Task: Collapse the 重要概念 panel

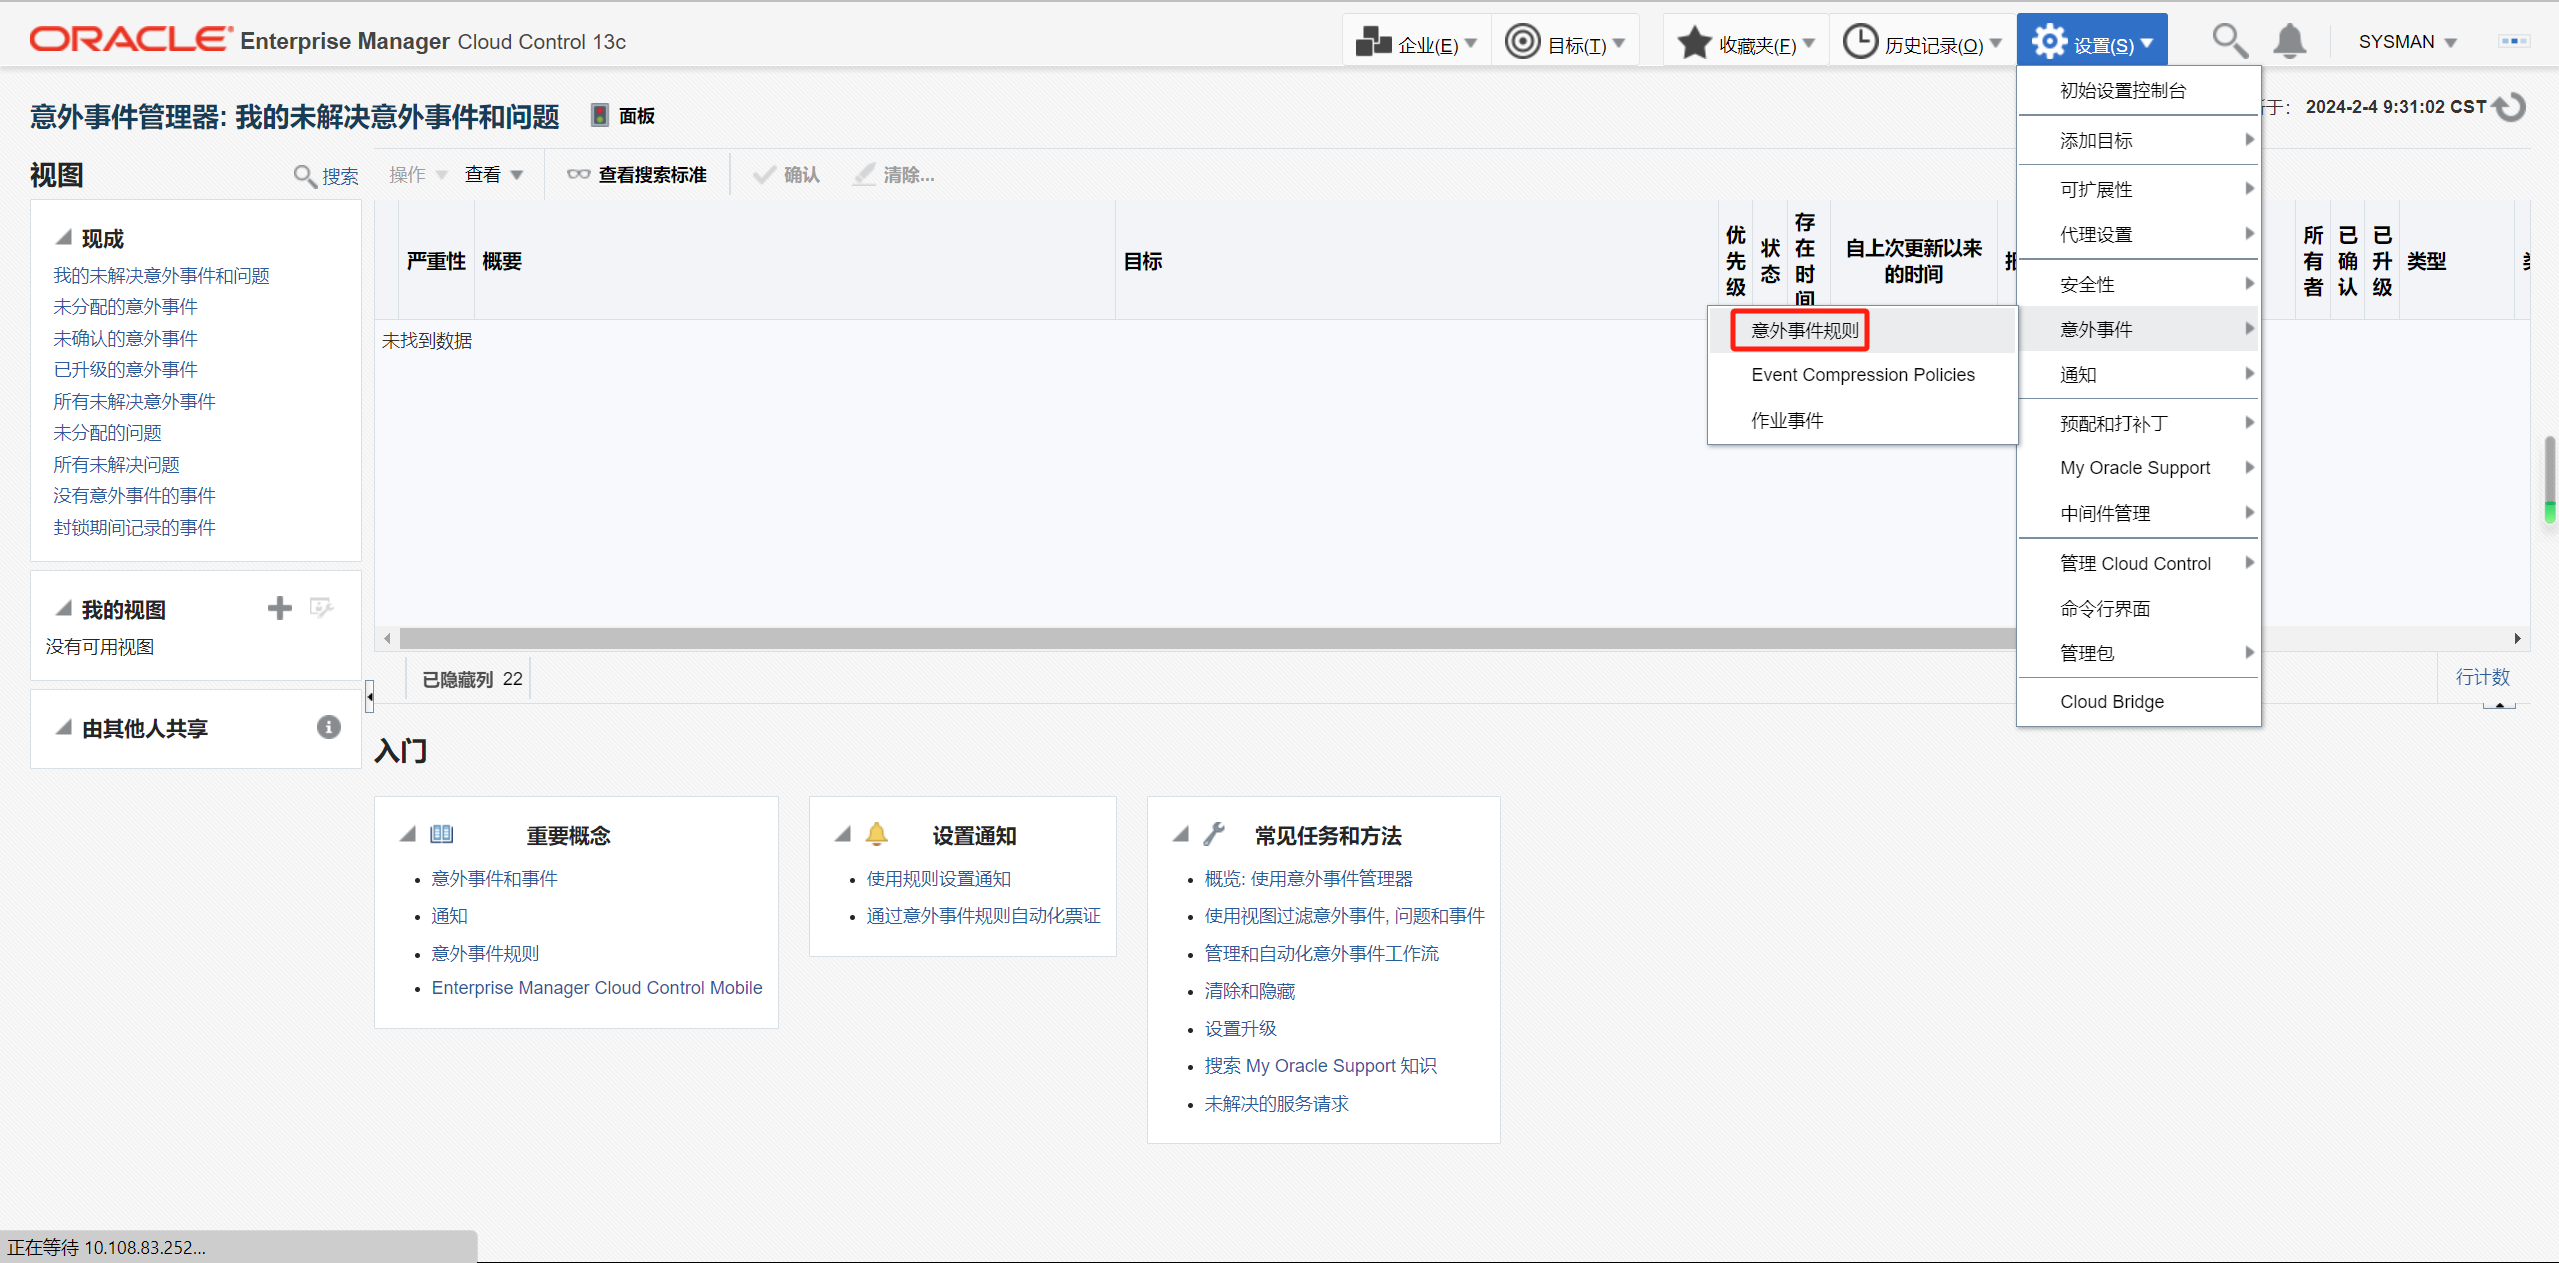Action: pyautogui.click(x=408, y=834)
